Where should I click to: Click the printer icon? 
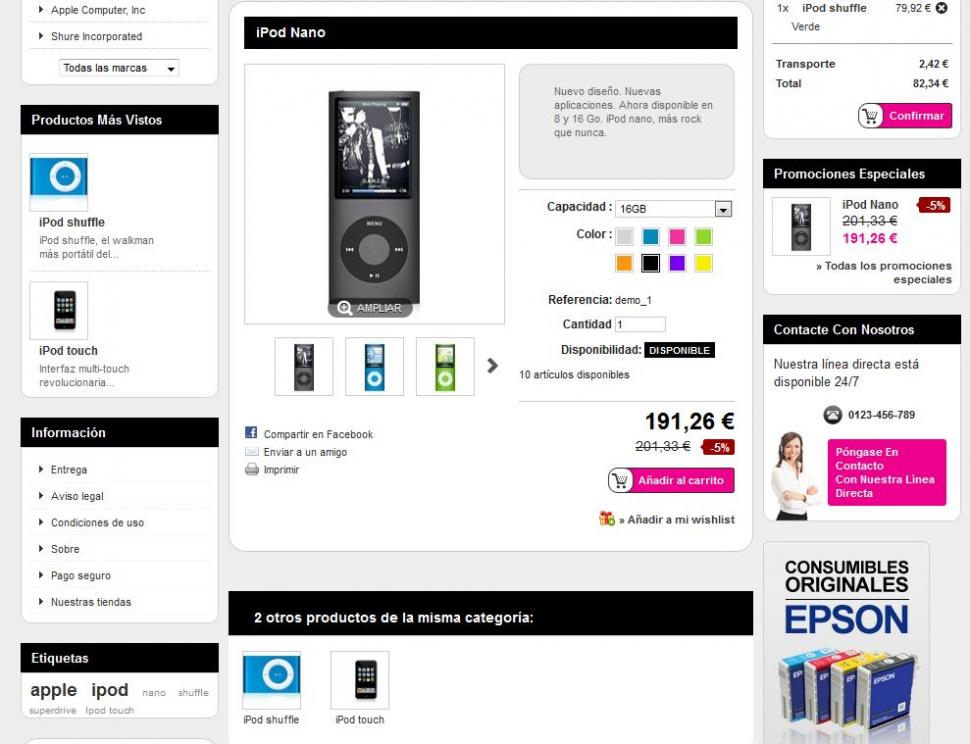coord(252,469)
